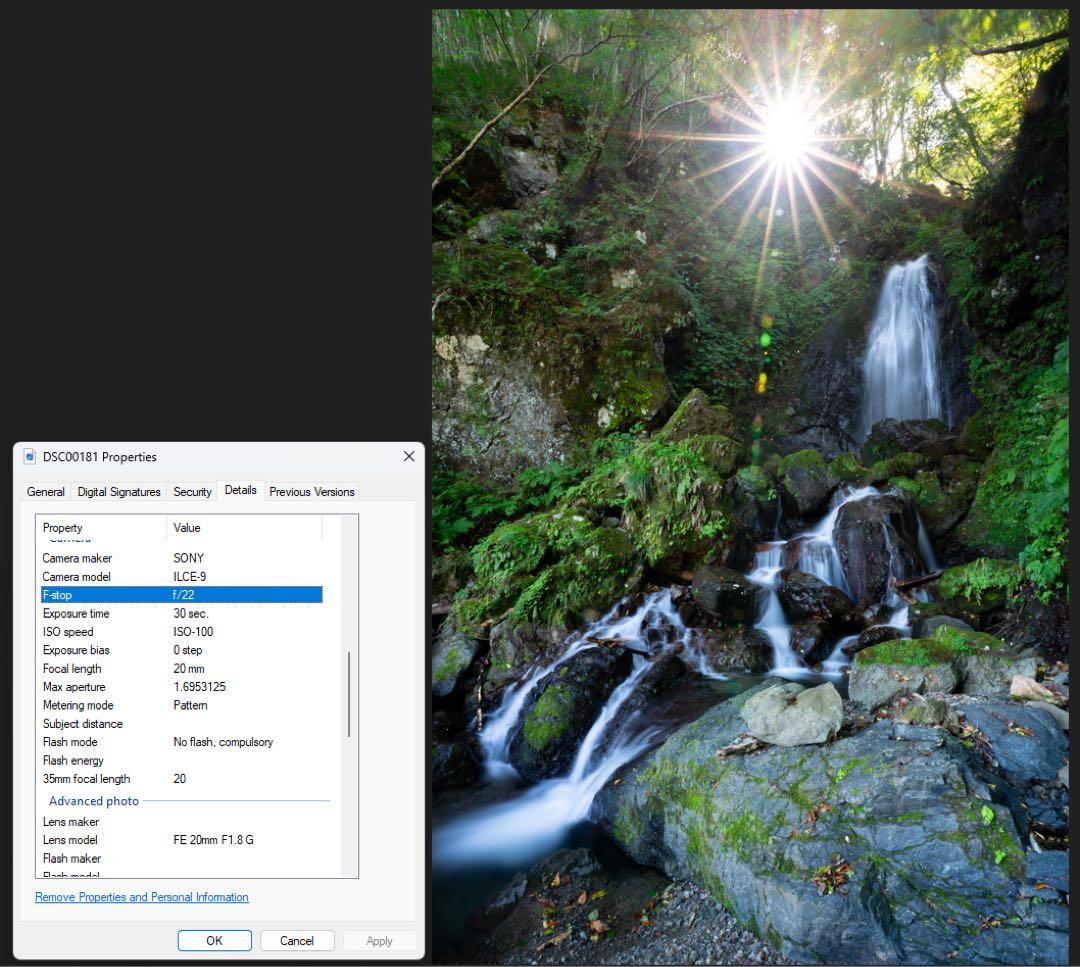The height and width of the screenshot is (967, 1080).
Task: Pick the Lens model FE 20mm row
Action: point(180,840)
